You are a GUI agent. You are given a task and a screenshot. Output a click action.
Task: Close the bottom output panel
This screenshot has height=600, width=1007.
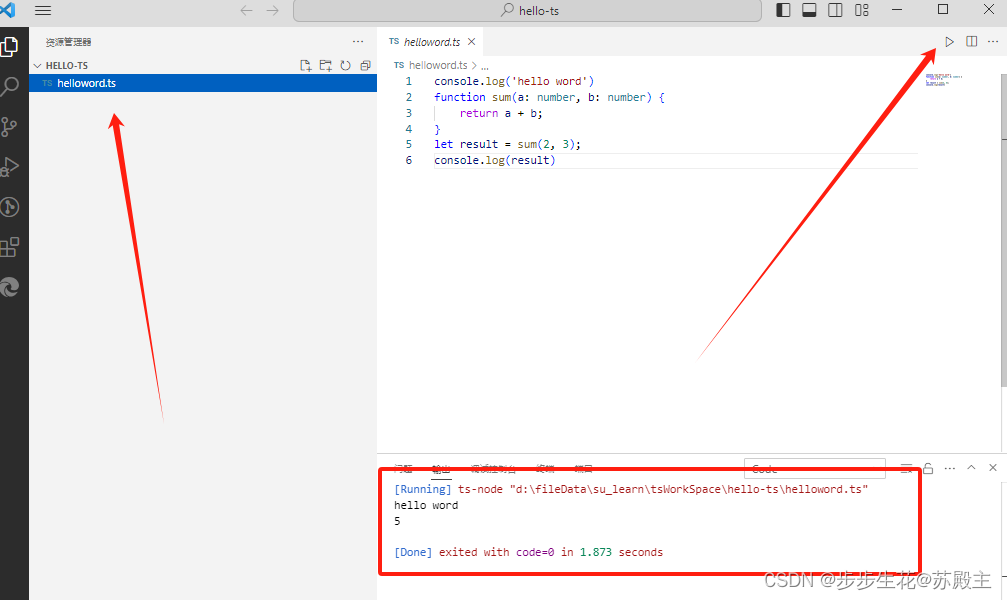click(993, 468)
